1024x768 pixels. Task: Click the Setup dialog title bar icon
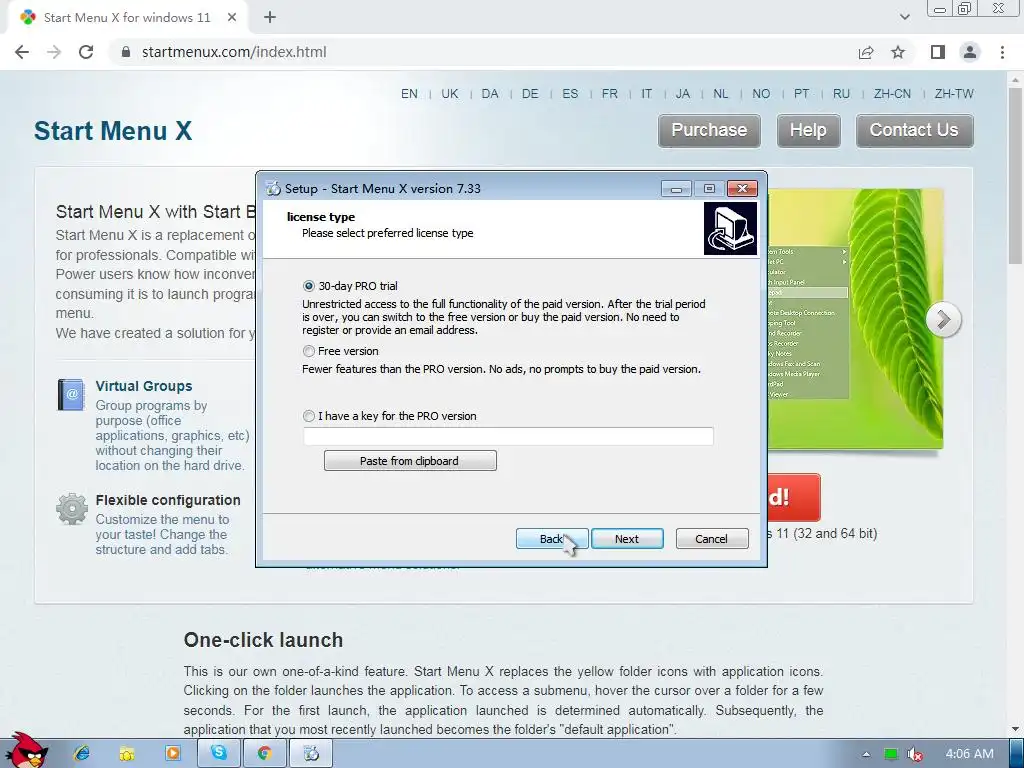(274, 189)
